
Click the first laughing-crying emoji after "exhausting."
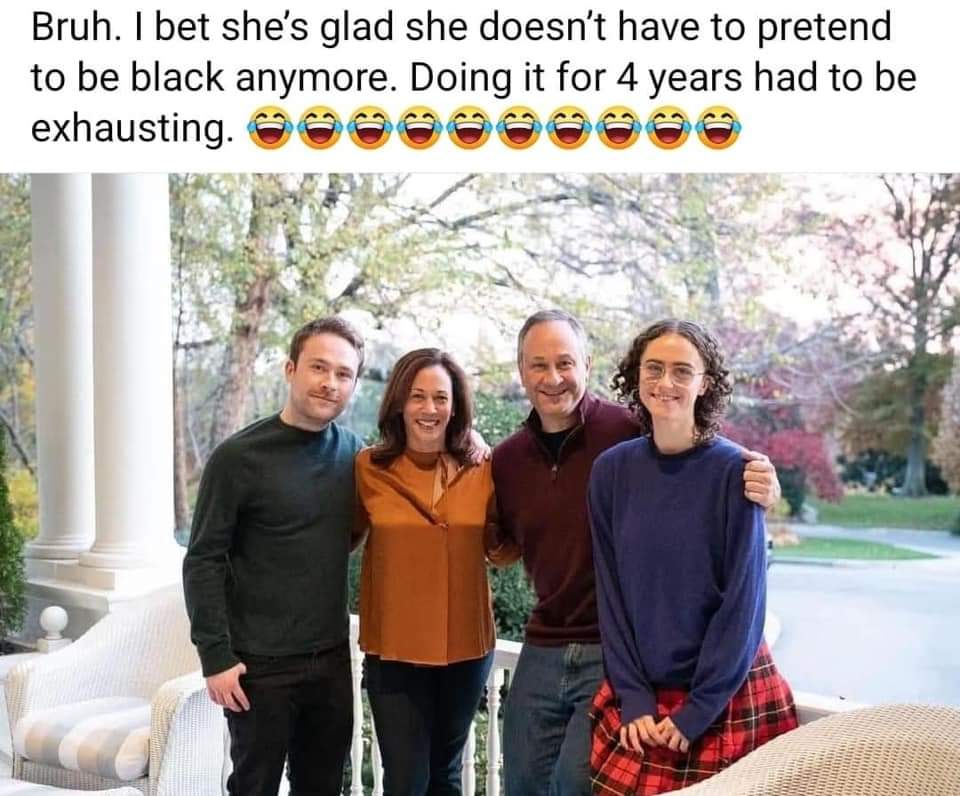point(269,127)
